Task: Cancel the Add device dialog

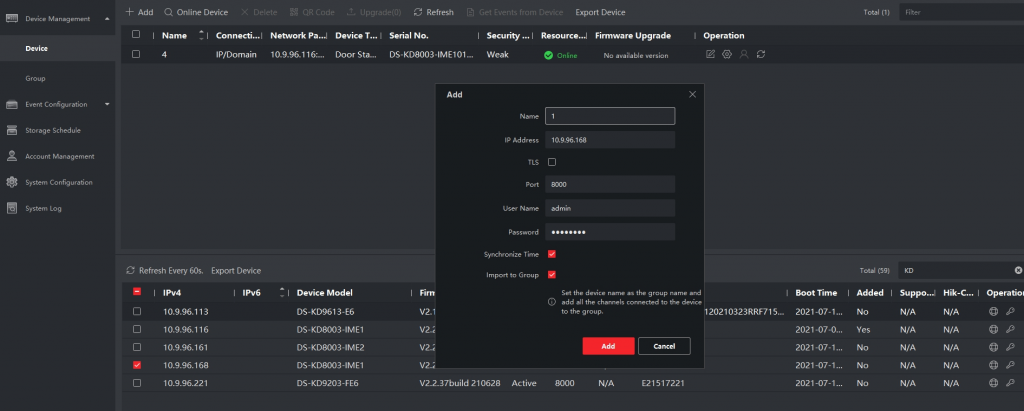Action: click(x=664, y=346)
